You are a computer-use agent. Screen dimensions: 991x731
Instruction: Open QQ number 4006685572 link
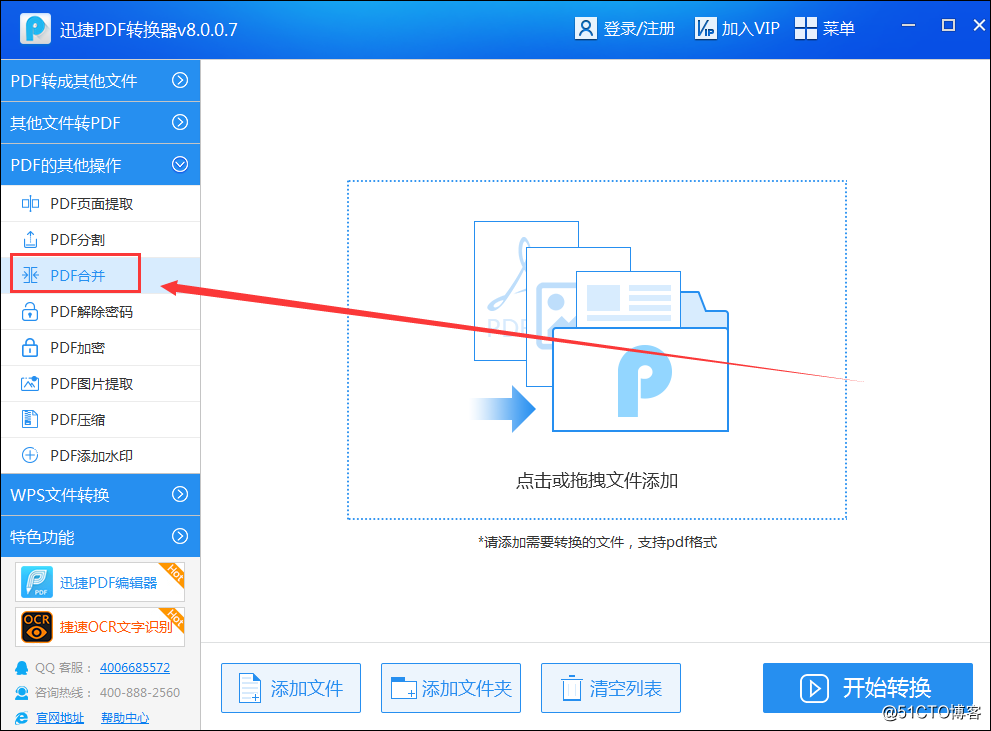(135, 668)
